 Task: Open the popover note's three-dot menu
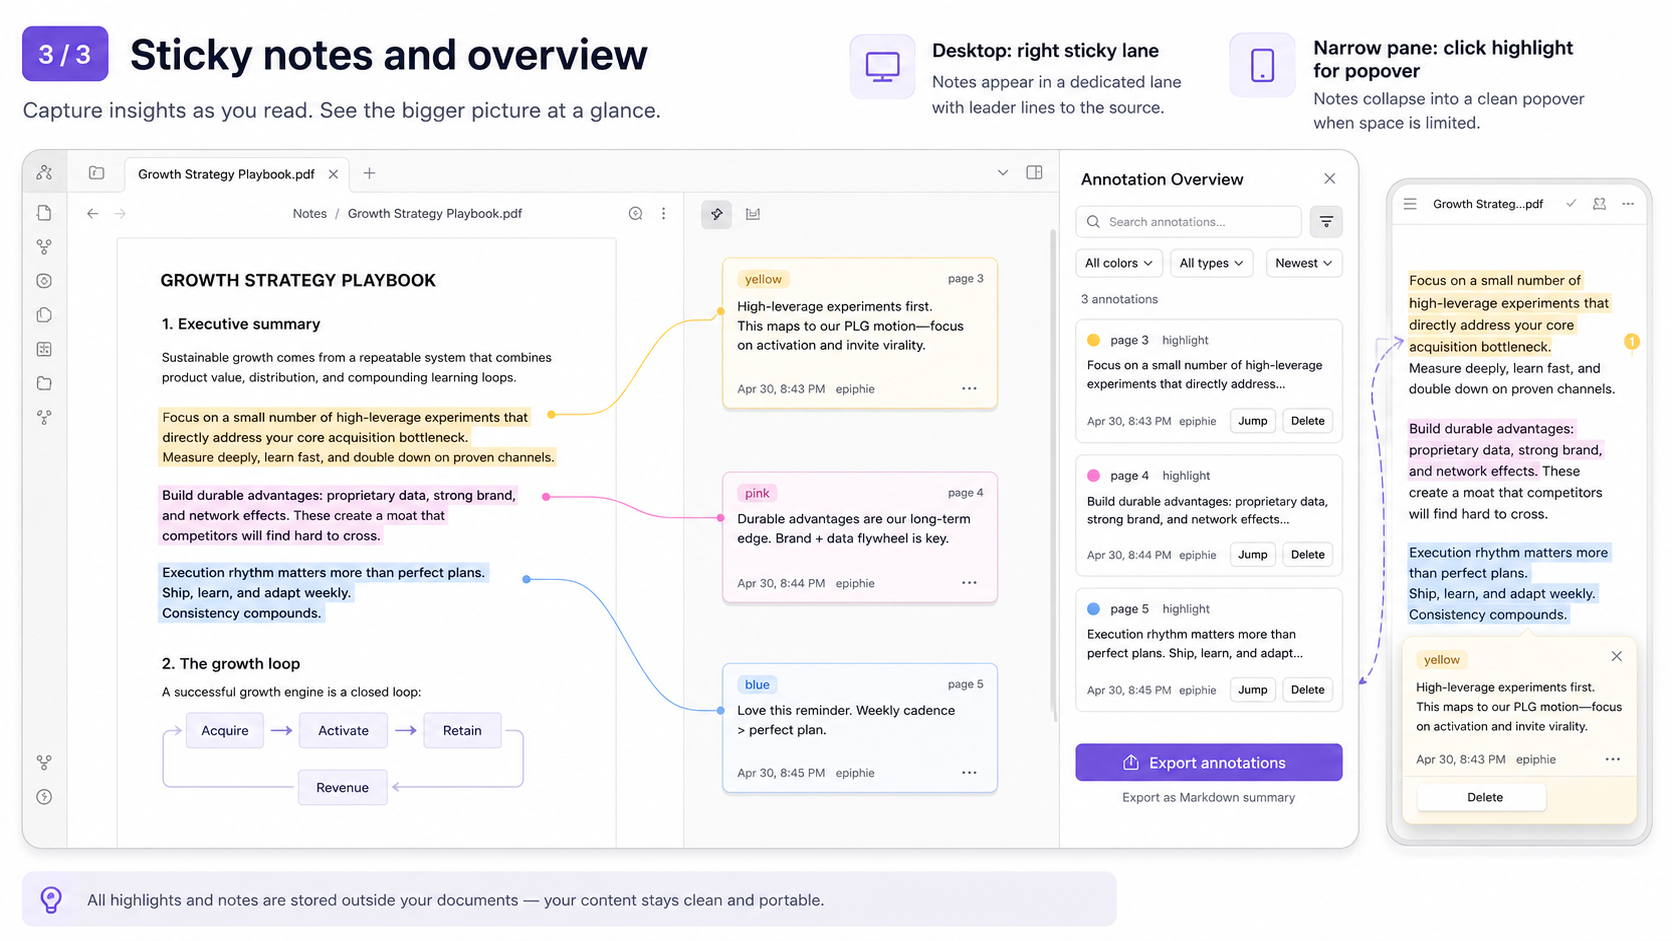tap(1612, 759)
